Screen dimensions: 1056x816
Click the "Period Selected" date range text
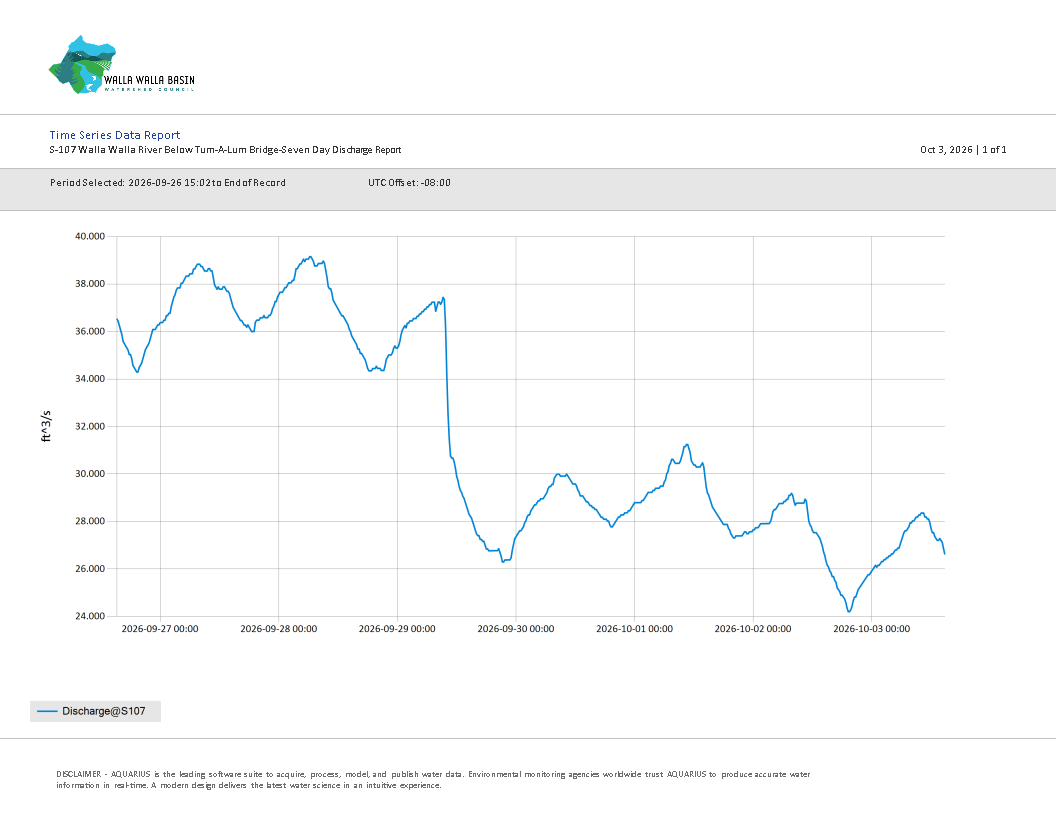point(168,182)
